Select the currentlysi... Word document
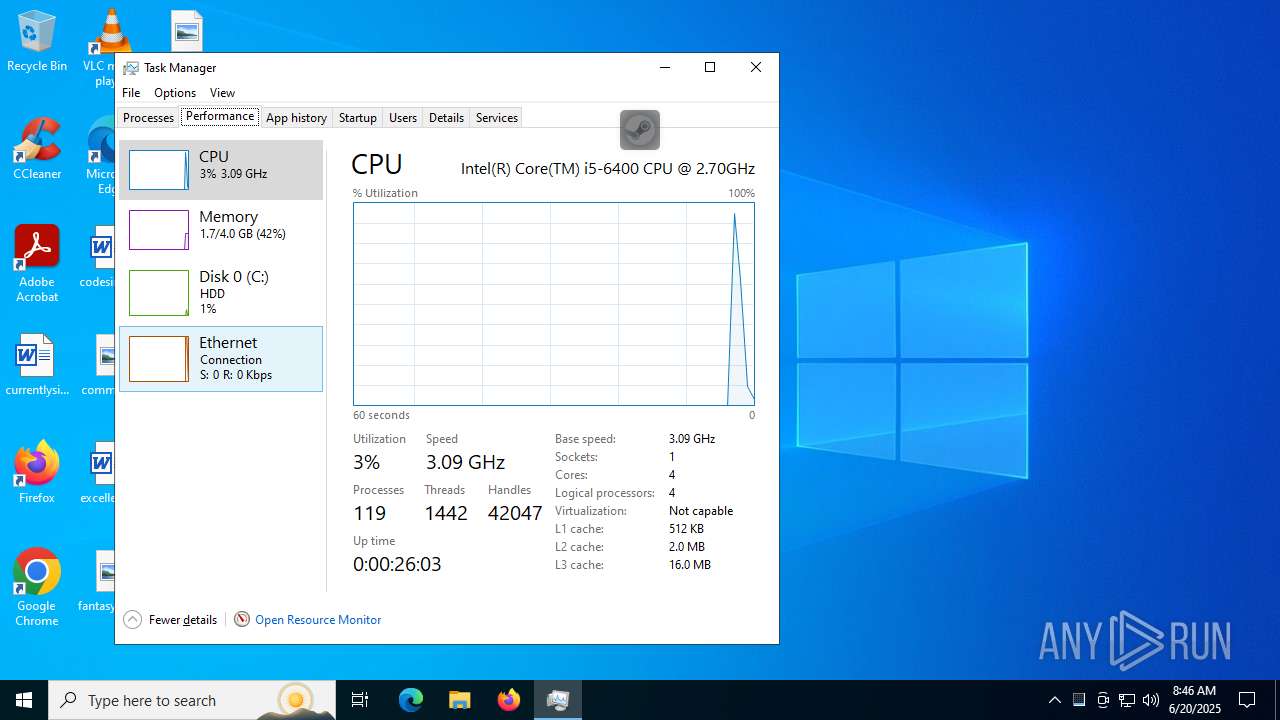The height and width of the screenshot is (720, 1280). point(37,366)
